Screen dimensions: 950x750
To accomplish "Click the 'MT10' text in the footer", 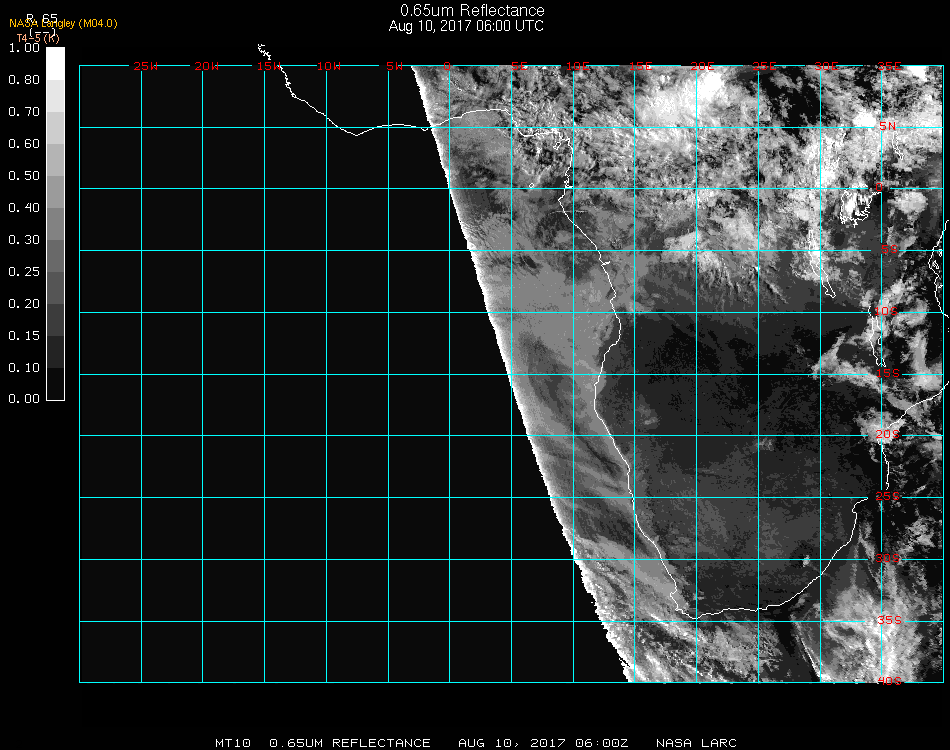I will point(233,743).
